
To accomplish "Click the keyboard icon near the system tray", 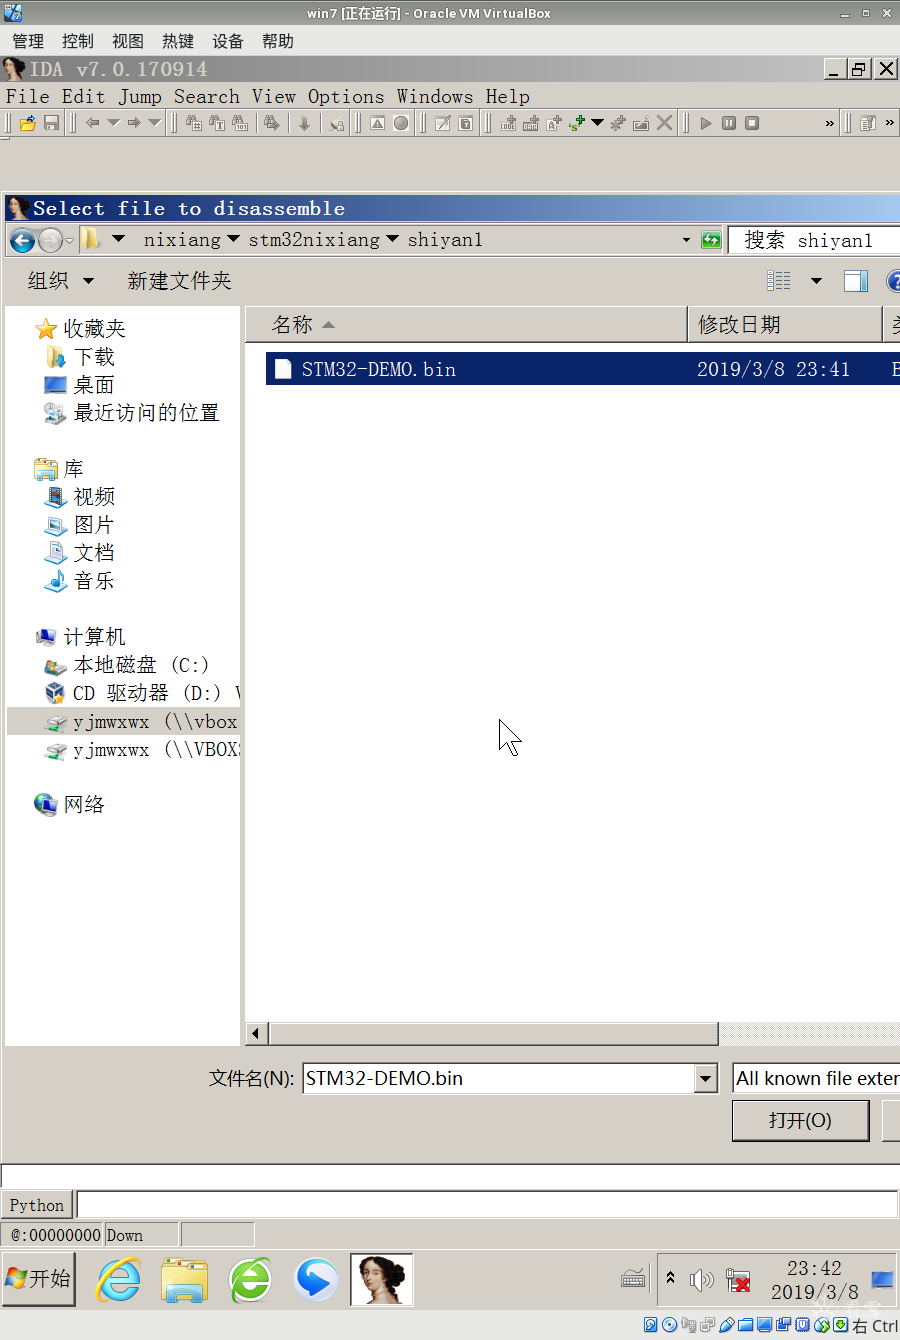I will (633, 1278).
